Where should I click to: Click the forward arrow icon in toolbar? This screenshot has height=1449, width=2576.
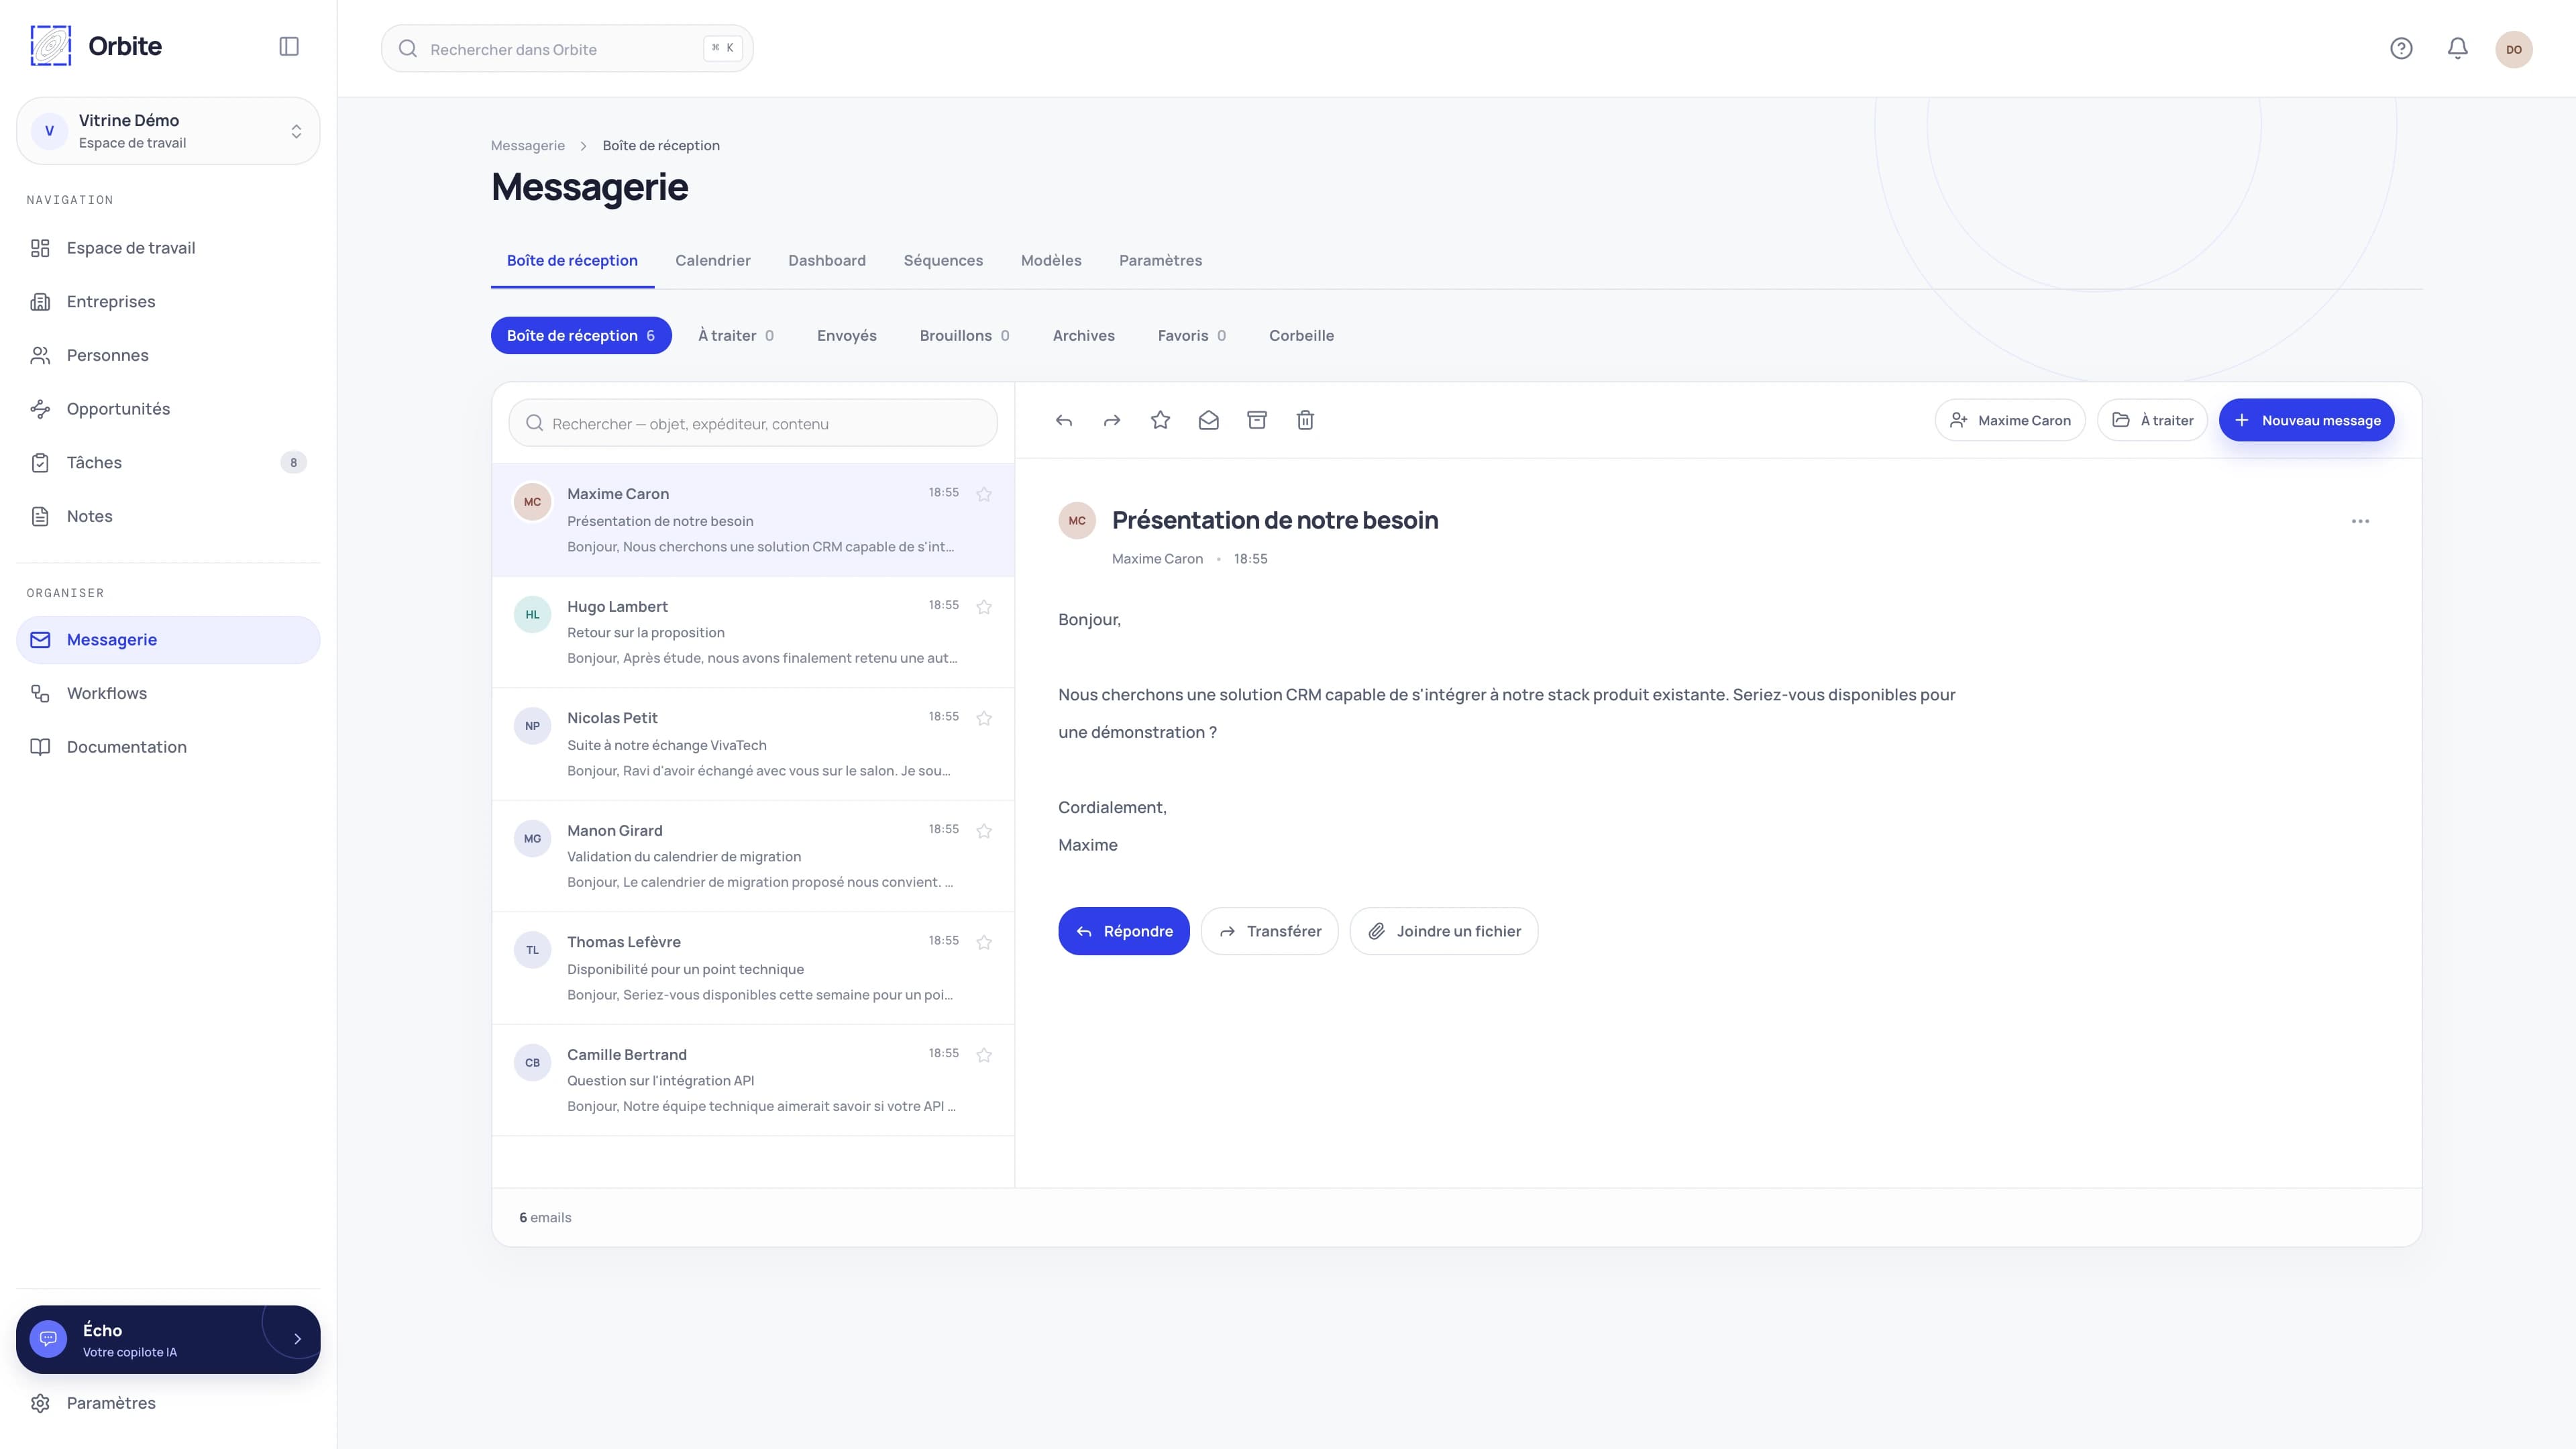pos(1112,420)
